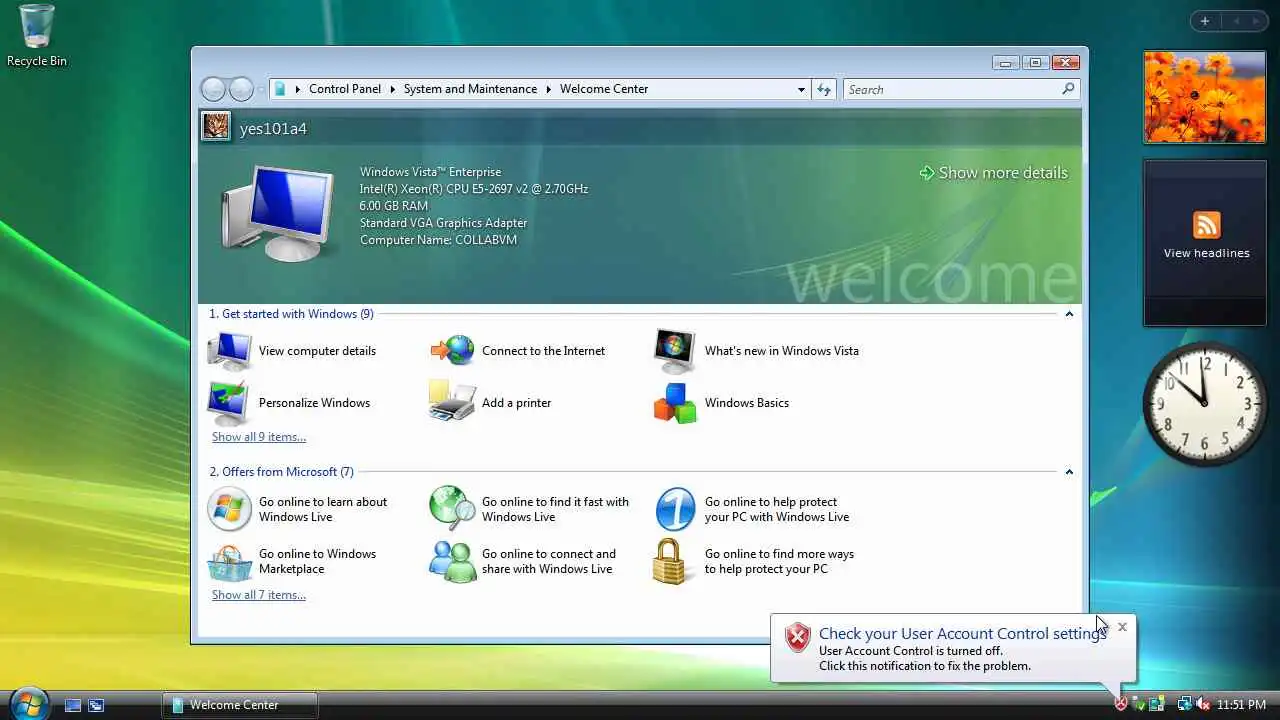Click the Control Panel breadcrumb
The height and width of the screenshot is (720, 1280).
[x=345, y=89]
